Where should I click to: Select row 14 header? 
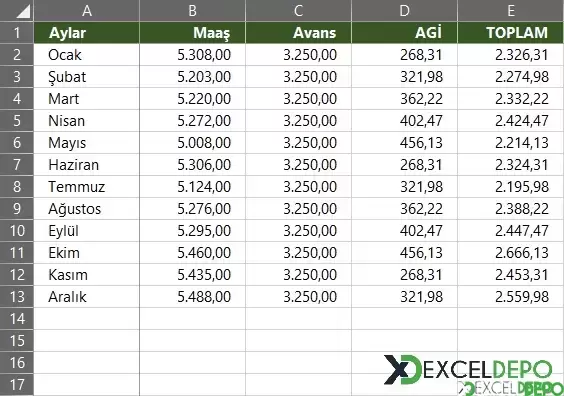17,319
